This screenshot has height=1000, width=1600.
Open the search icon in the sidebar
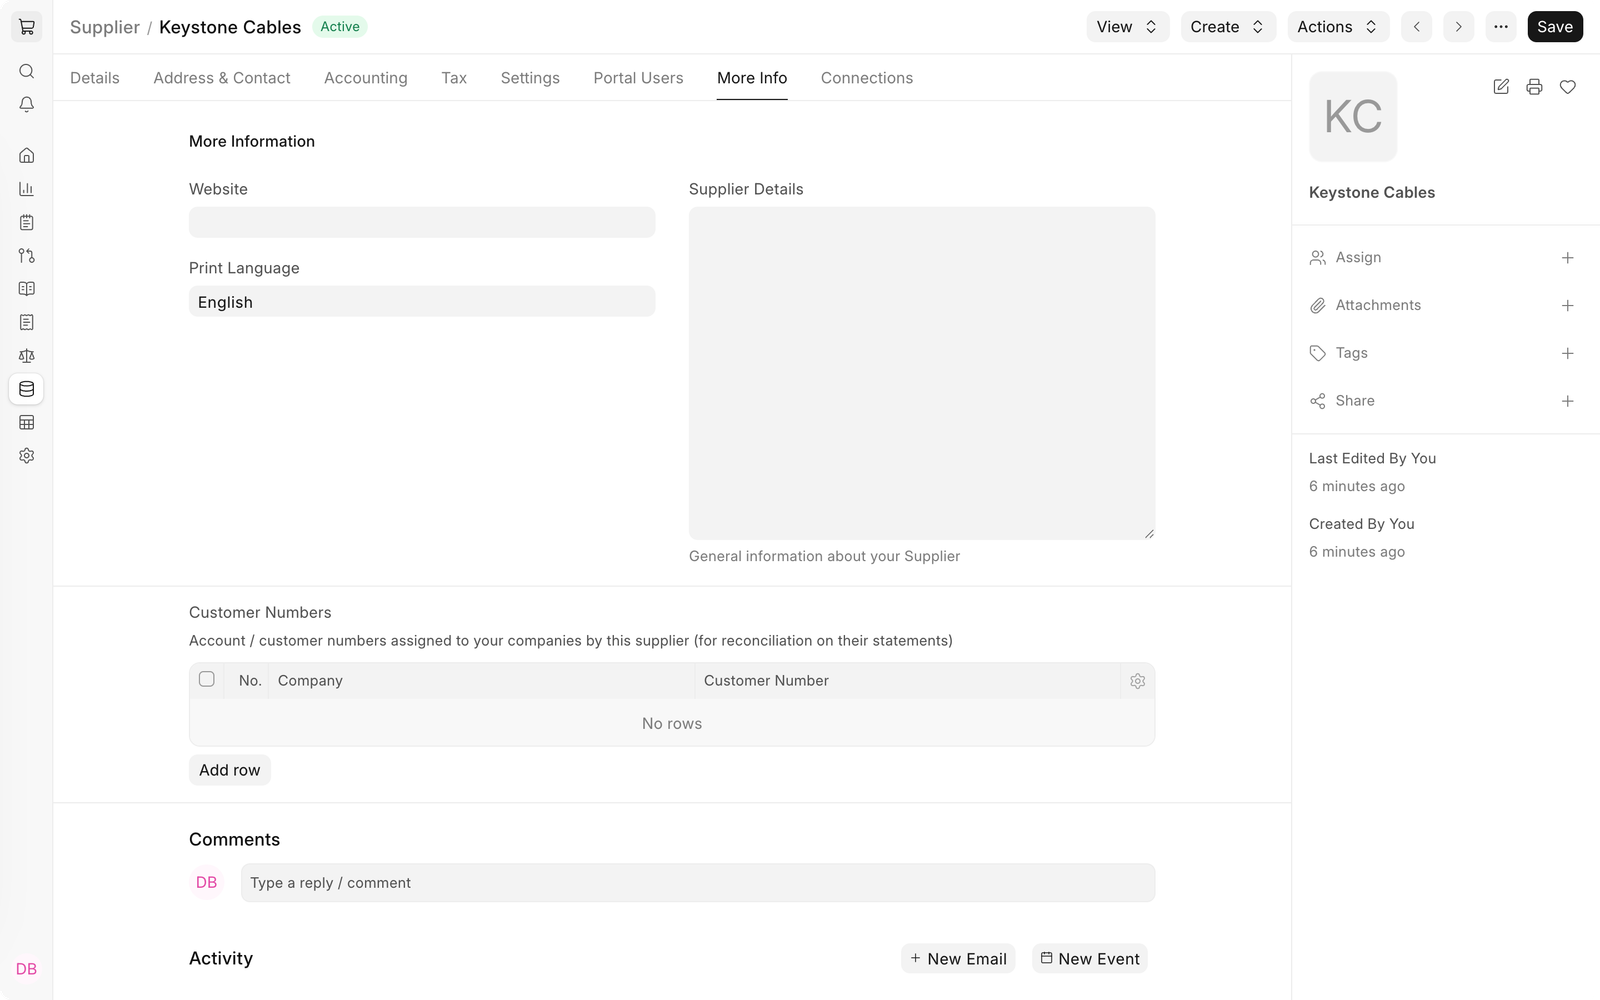(x=27, y=71)
